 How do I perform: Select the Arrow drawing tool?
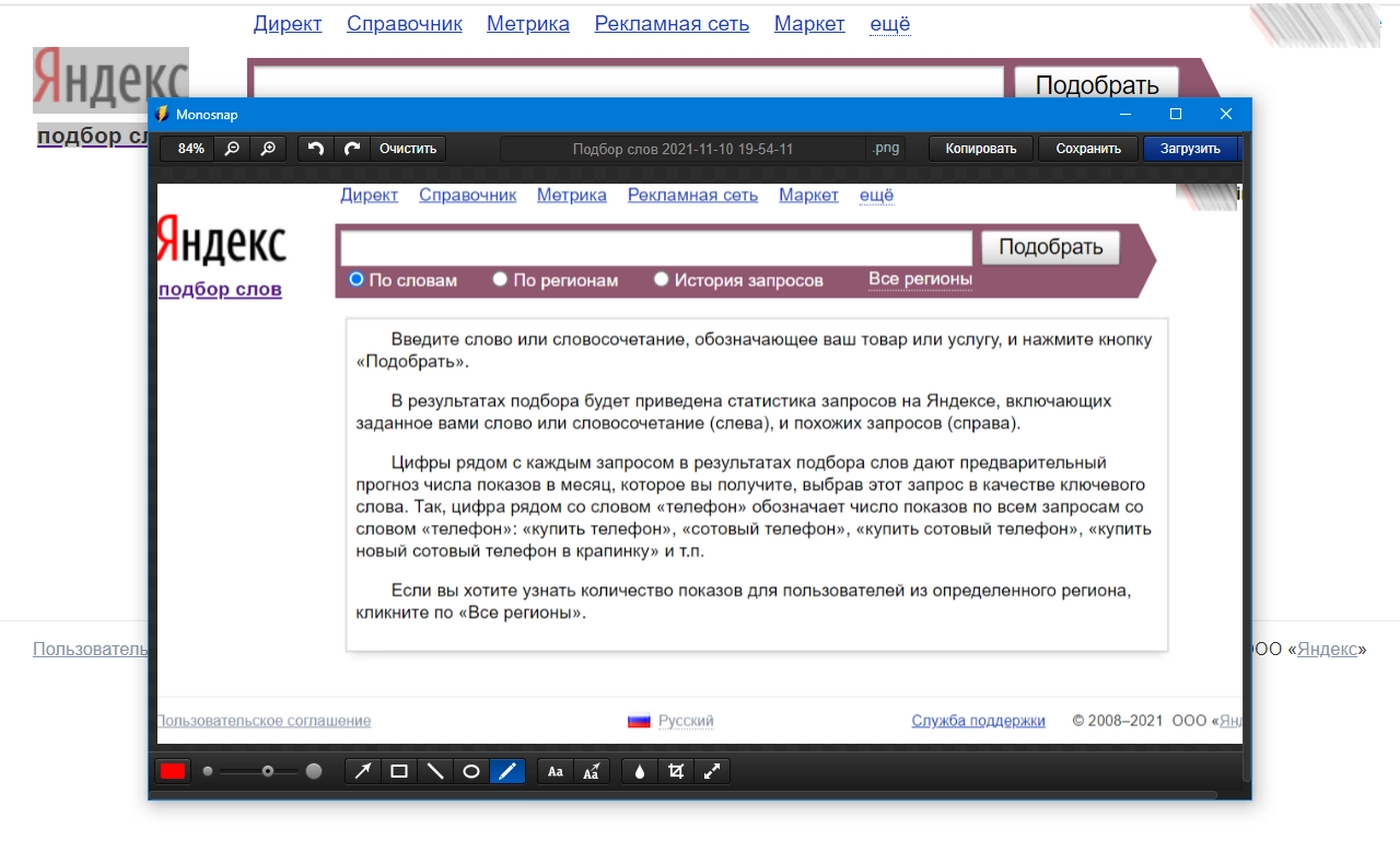pos(363,771)
